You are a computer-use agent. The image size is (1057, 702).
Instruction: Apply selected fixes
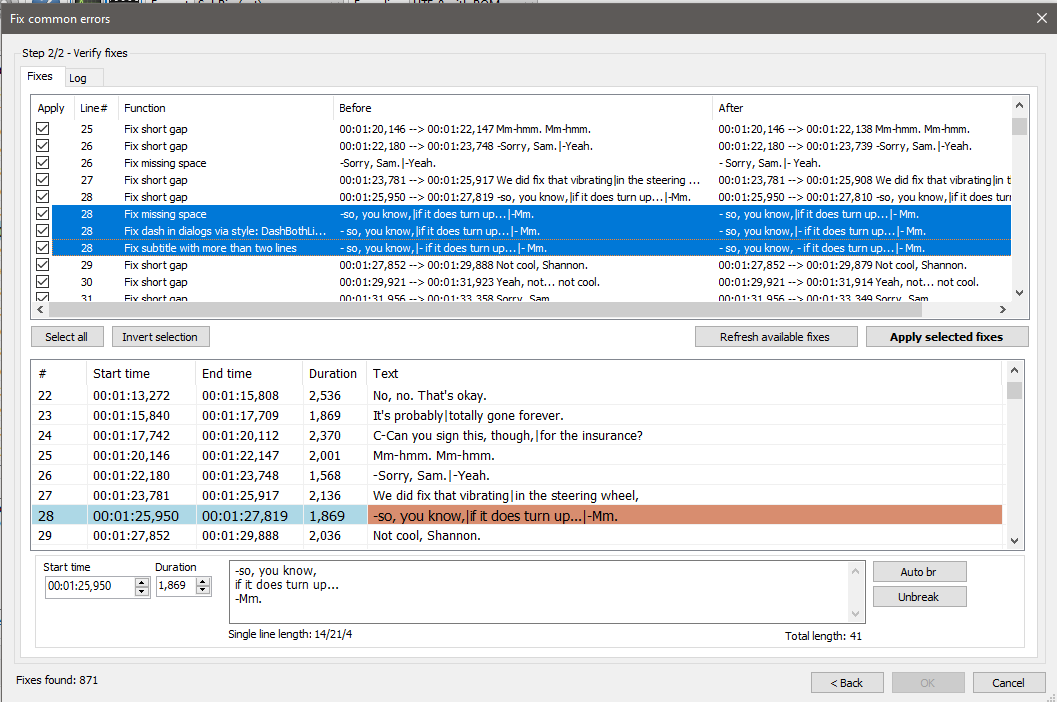[x=946, y=337]
